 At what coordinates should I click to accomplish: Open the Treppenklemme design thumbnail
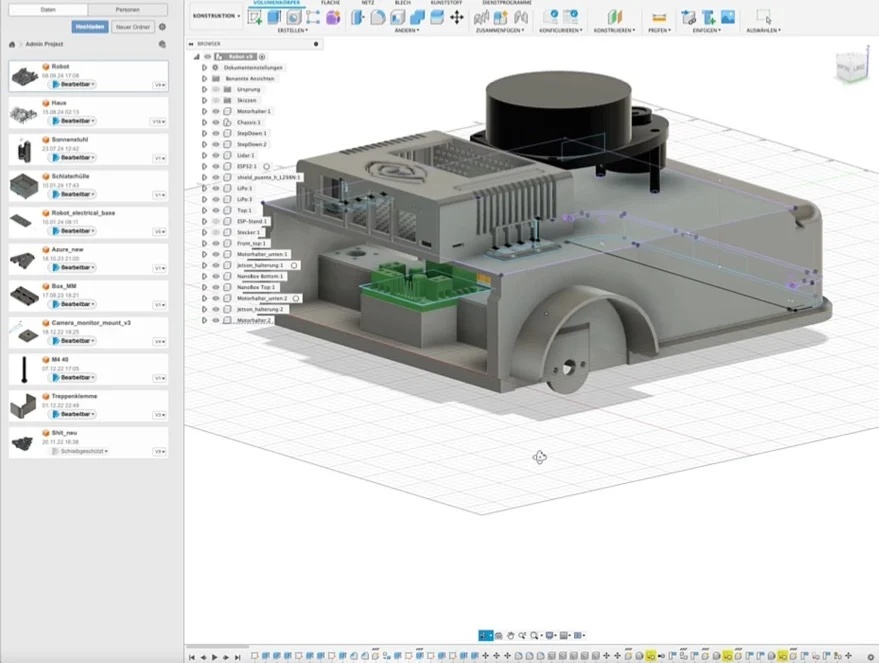point(24,406)
